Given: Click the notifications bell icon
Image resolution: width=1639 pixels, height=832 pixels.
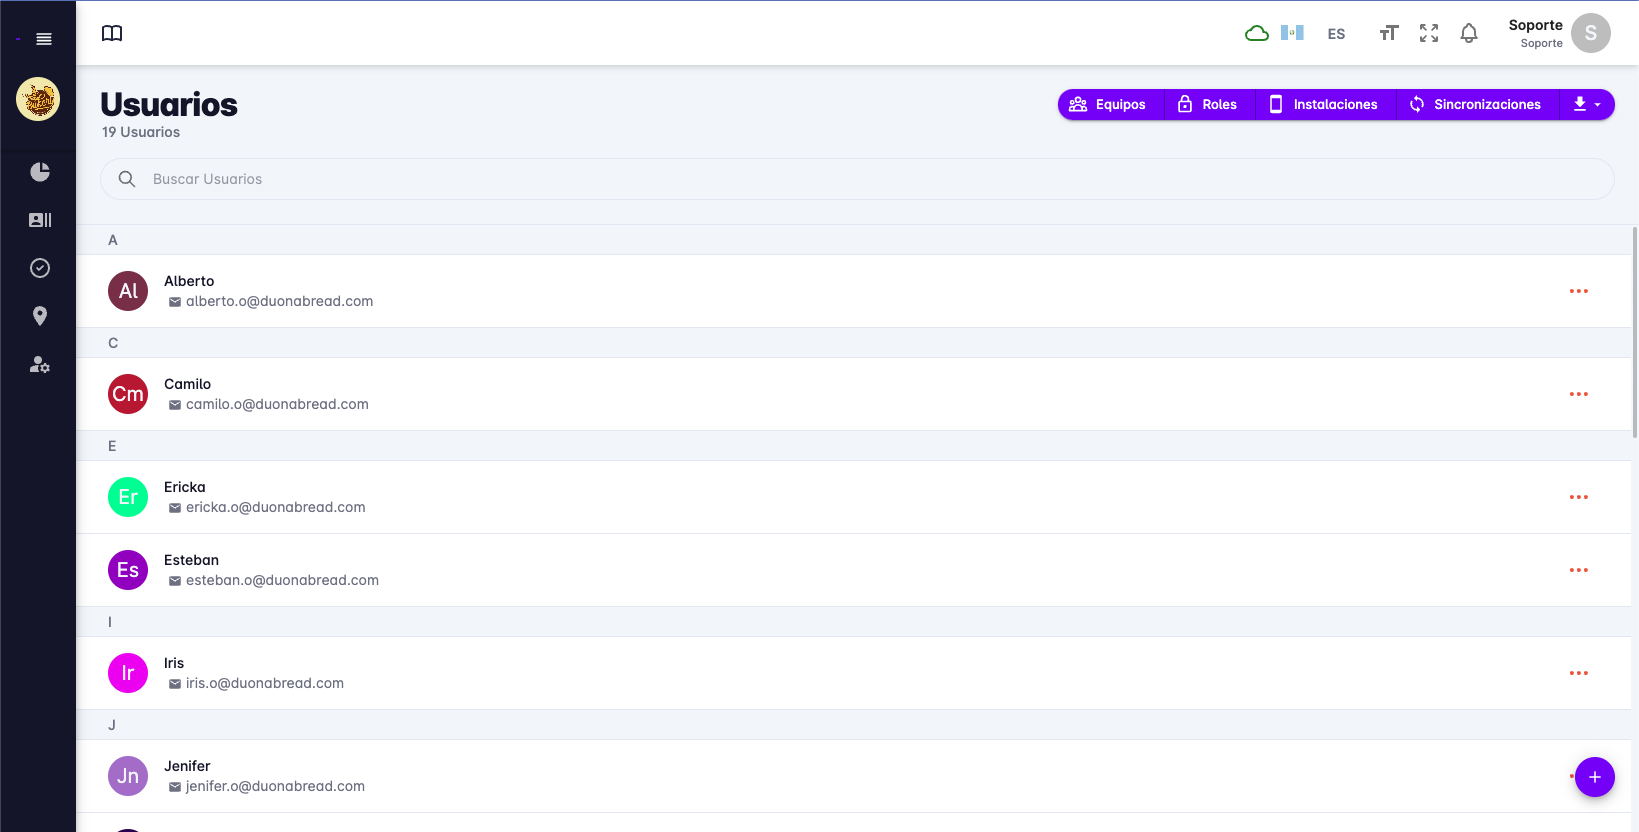Looking at the screenshot, I should (1468, 33).
